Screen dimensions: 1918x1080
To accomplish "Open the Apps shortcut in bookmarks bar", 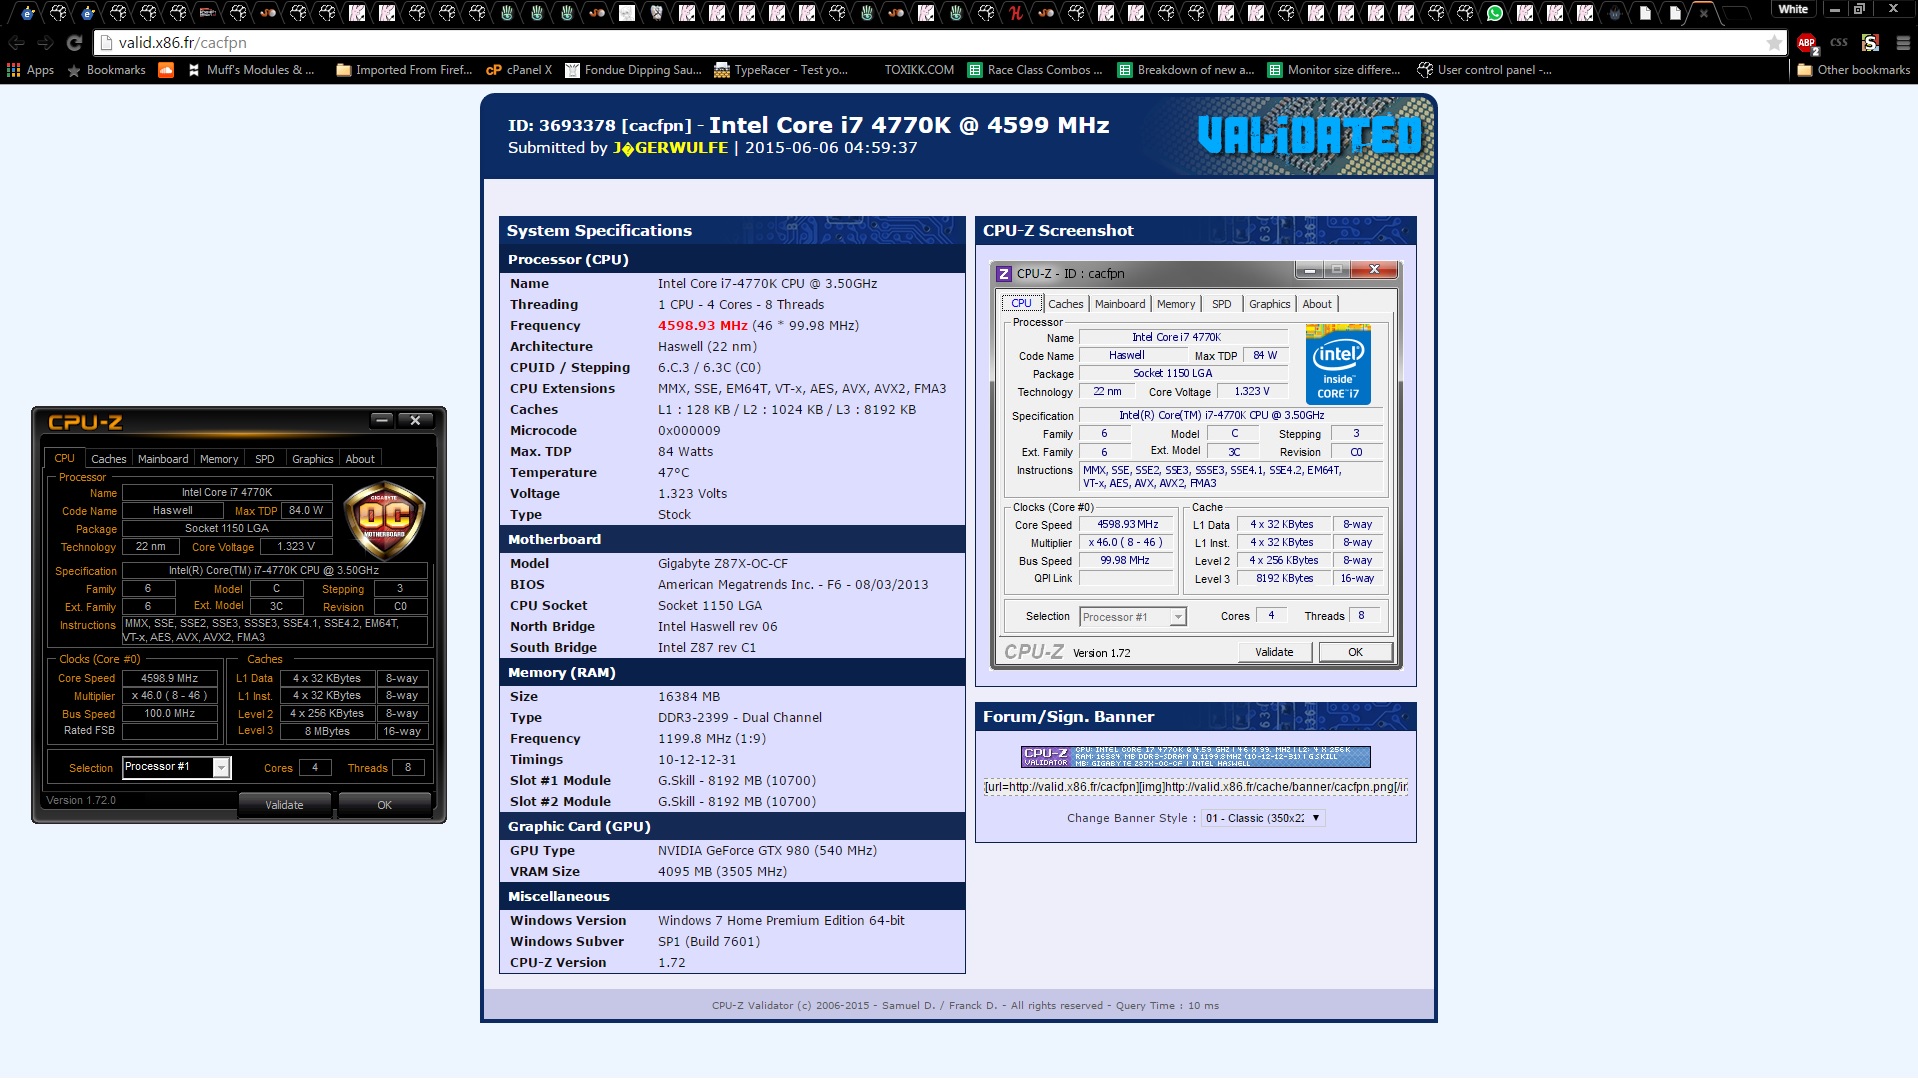I will coord(31,70).
